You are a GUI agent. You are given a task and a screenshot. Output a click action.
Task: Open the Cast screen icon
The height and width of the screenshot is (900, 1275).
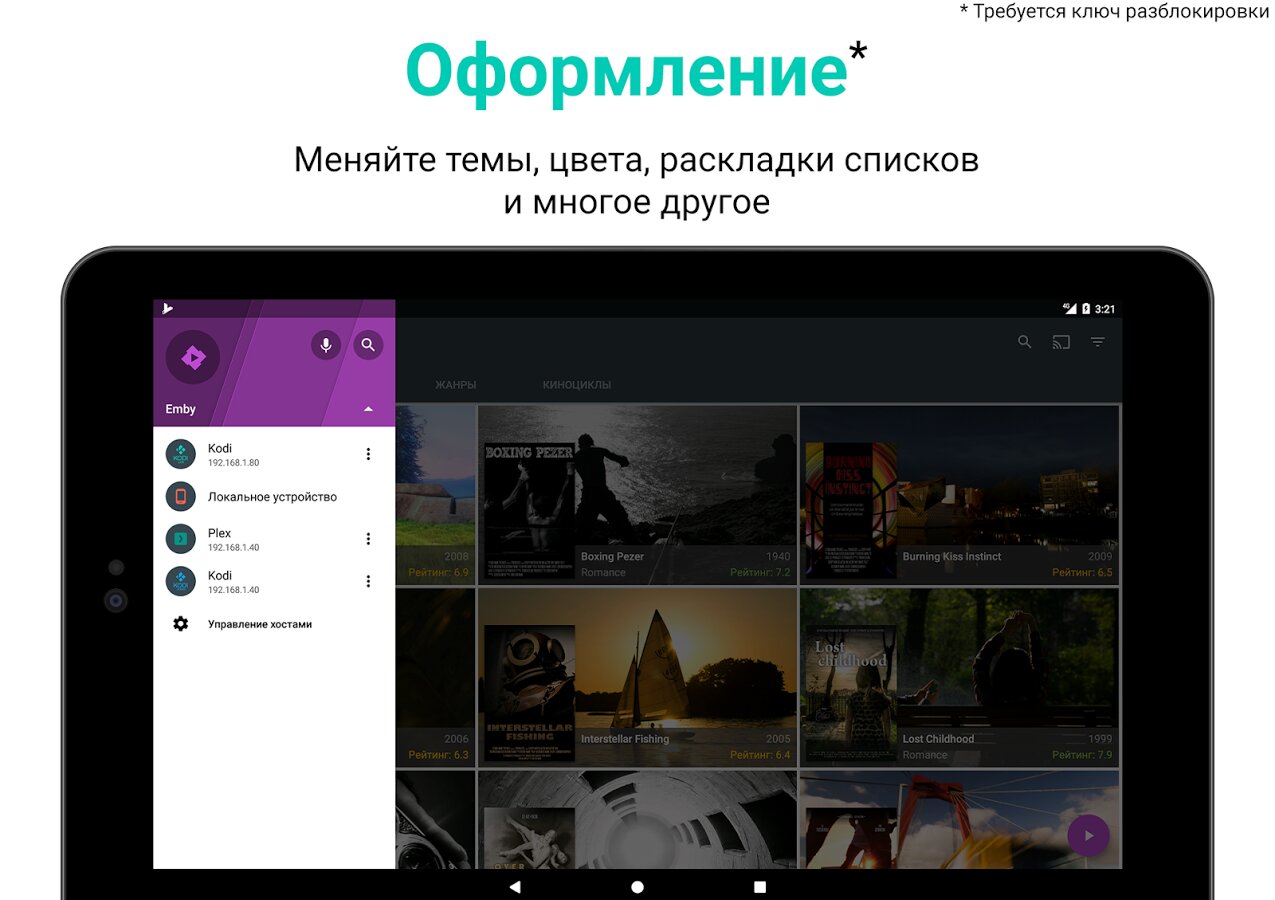coord(1061,342)
